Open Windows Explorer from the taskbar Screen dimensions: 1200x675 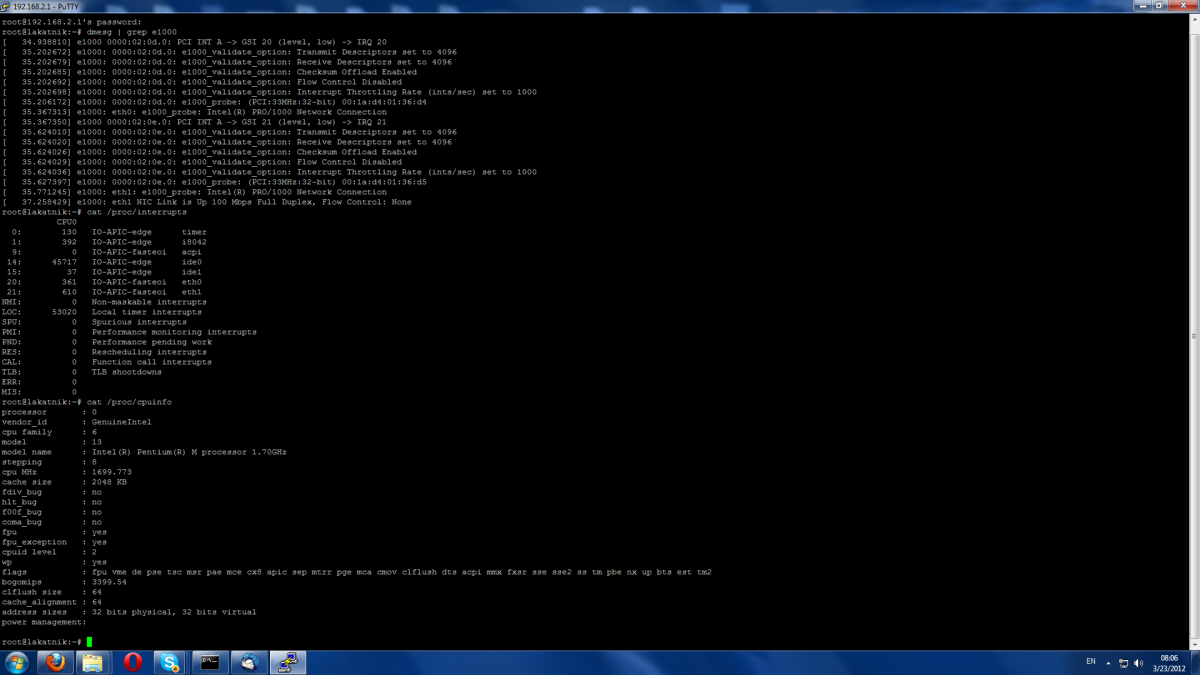93,662
